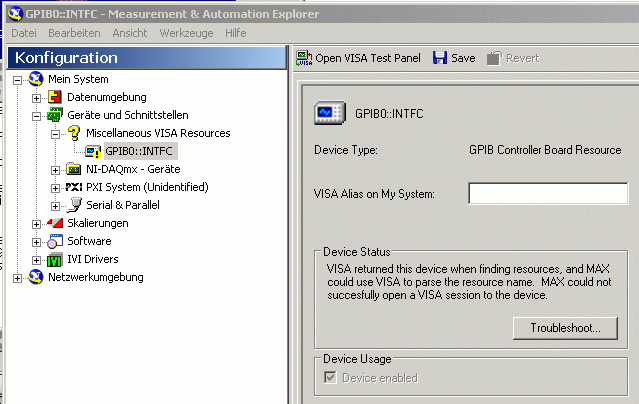Viewport: 639px width, 404px height.
Task: Click the Serial & Parallel connector icon
Action: (74, 205)
